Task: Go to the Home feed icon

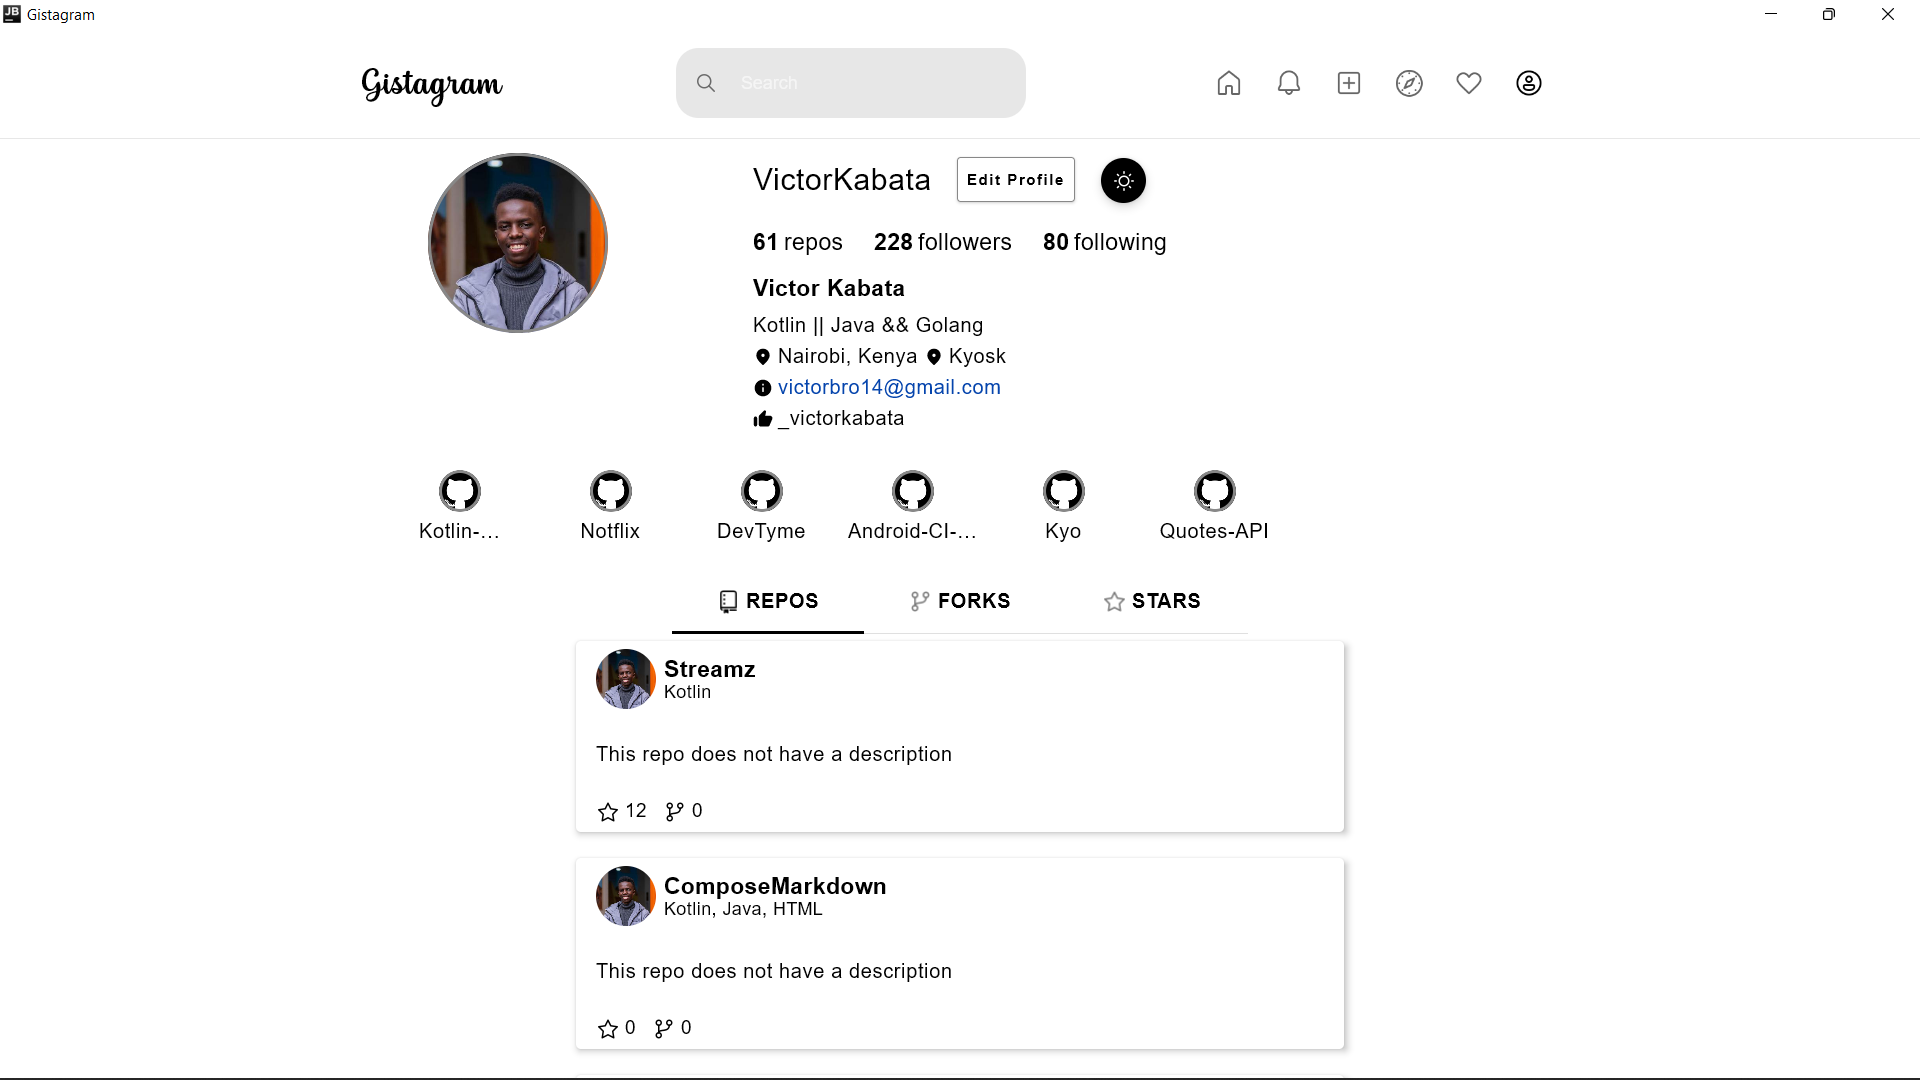Action: [x=1229, y=83]
